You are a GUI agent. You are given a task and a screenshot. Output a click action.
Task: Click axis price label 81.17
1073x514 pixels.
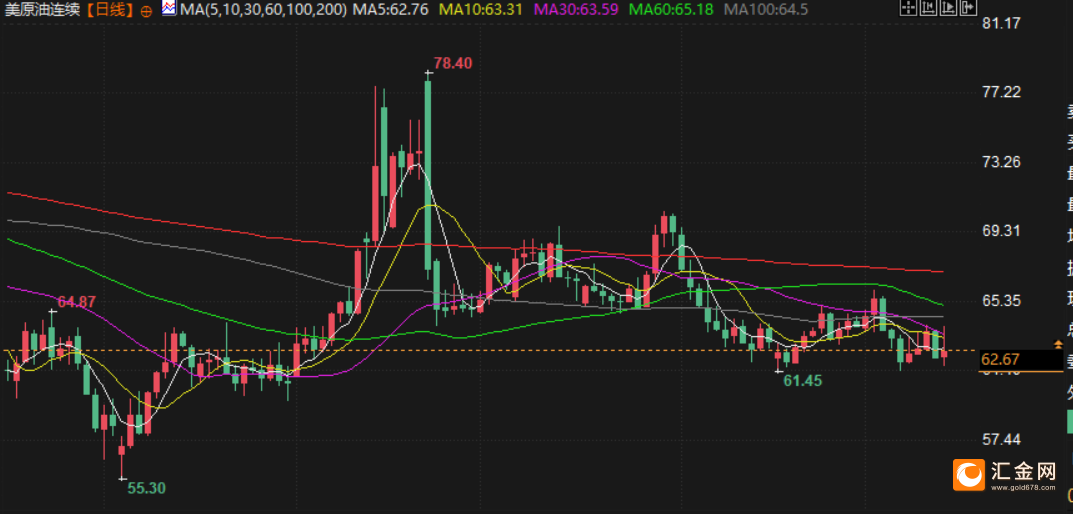pos(1002,23)
